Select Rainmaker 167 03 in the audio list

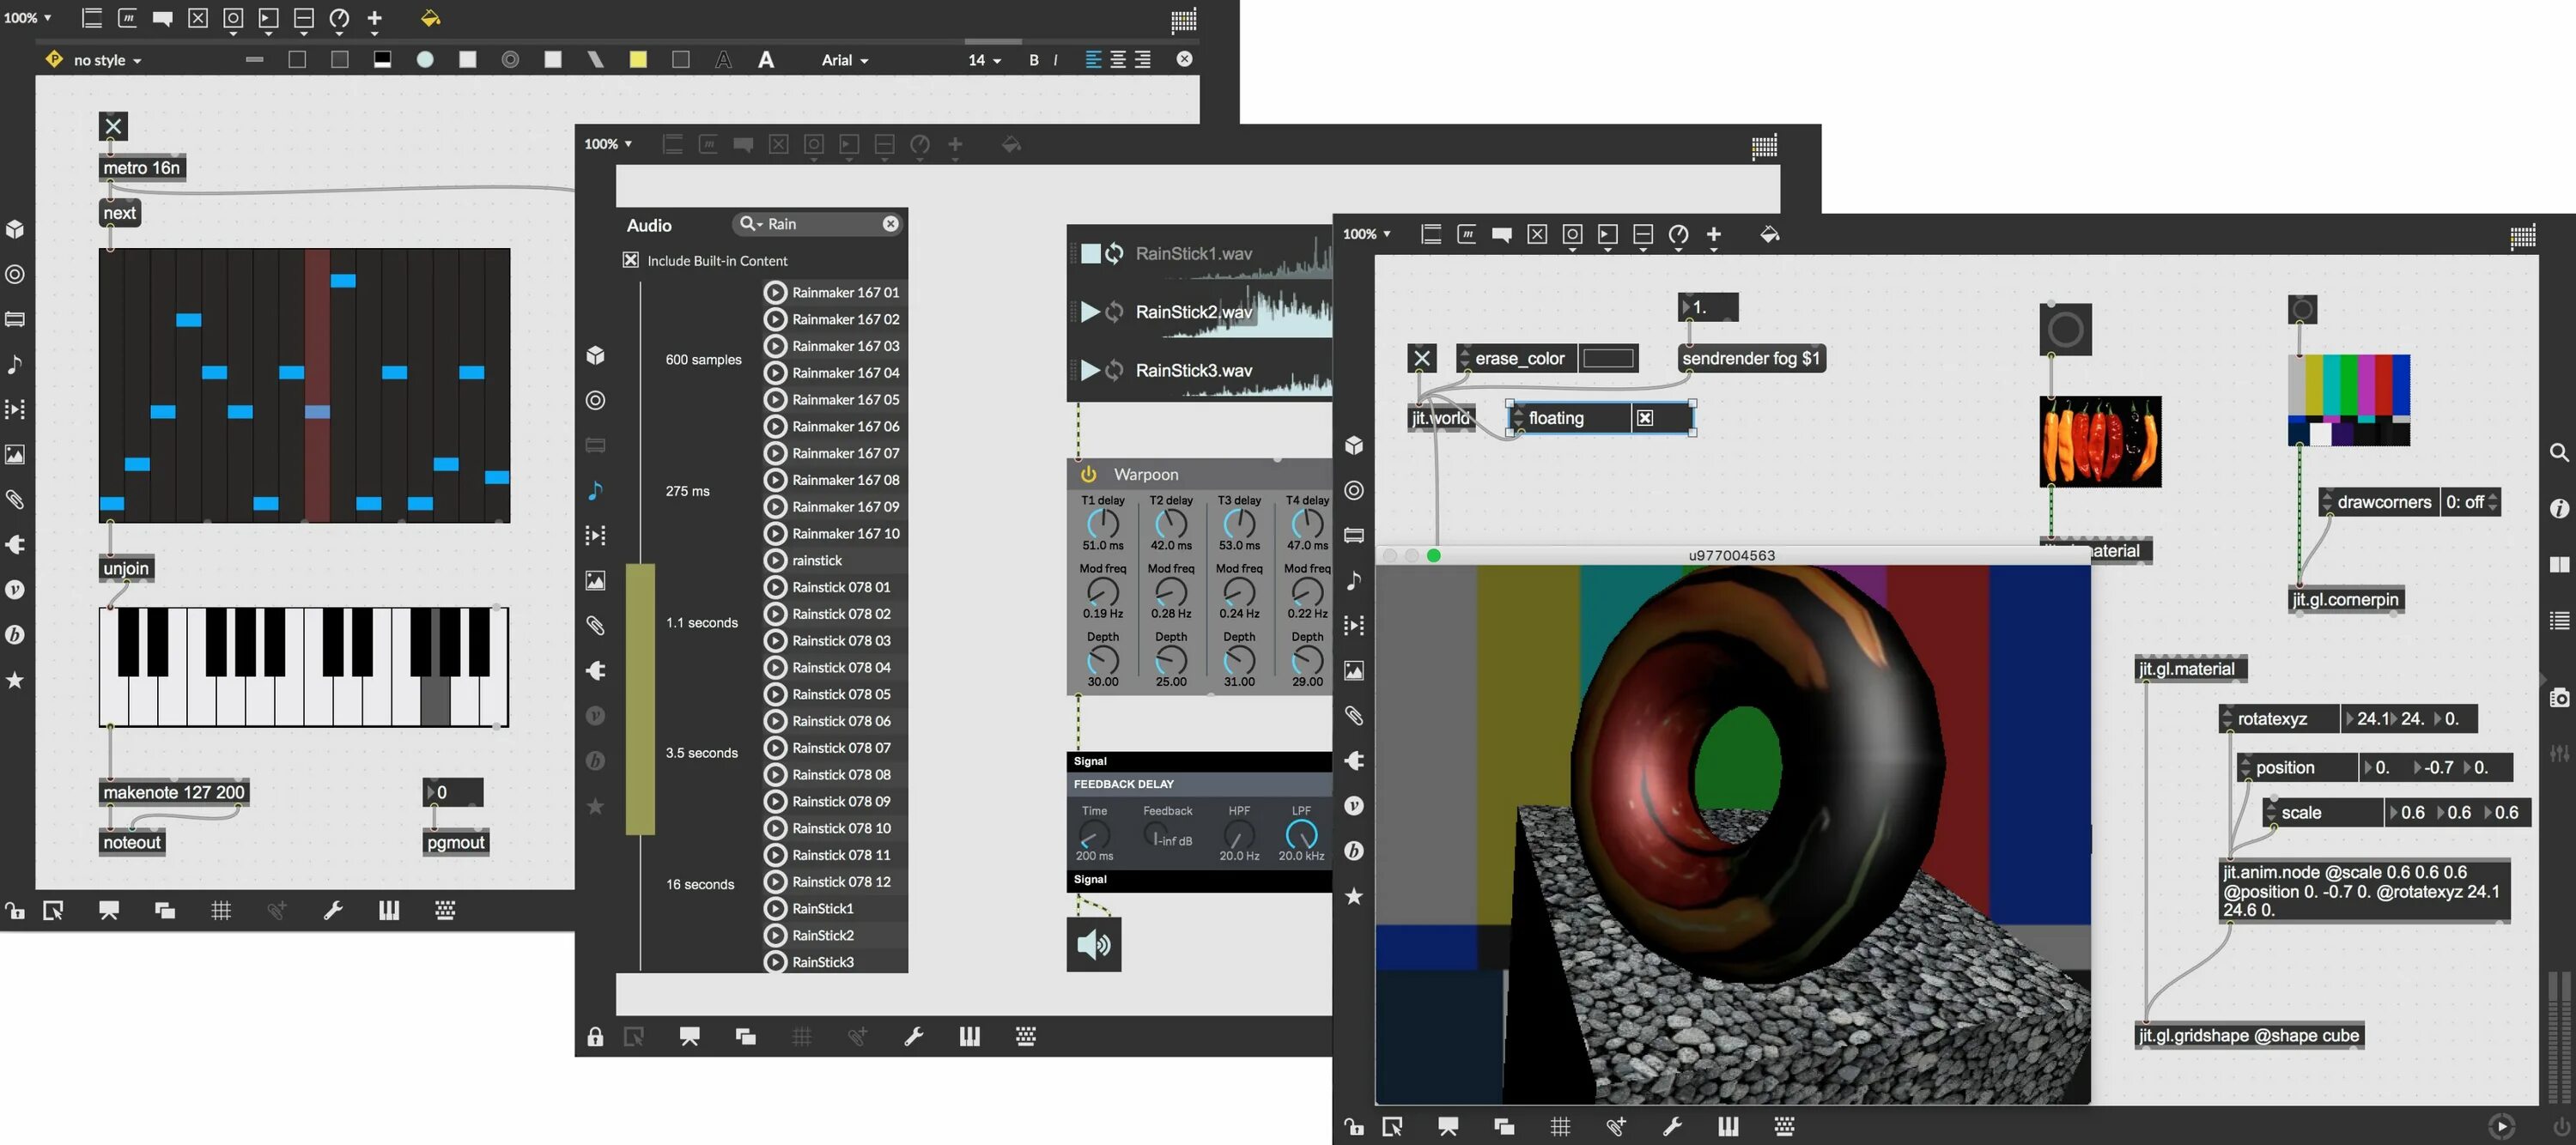coord(845,346)
